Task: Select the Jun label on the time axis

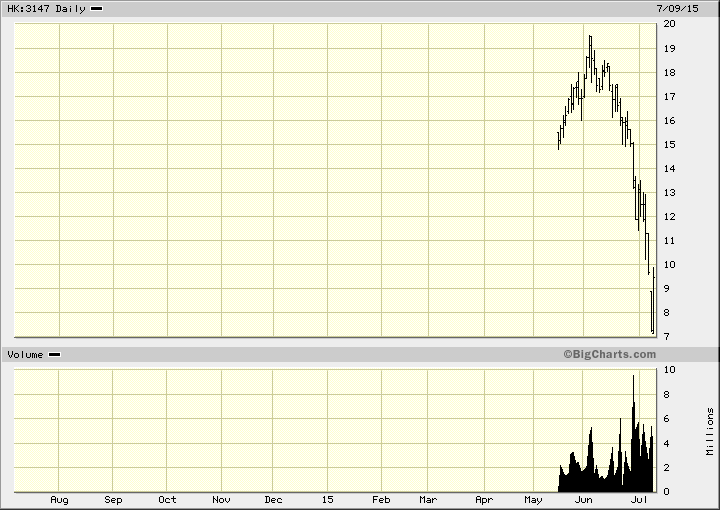Action: pyautogui.click(x=585, y=499)
